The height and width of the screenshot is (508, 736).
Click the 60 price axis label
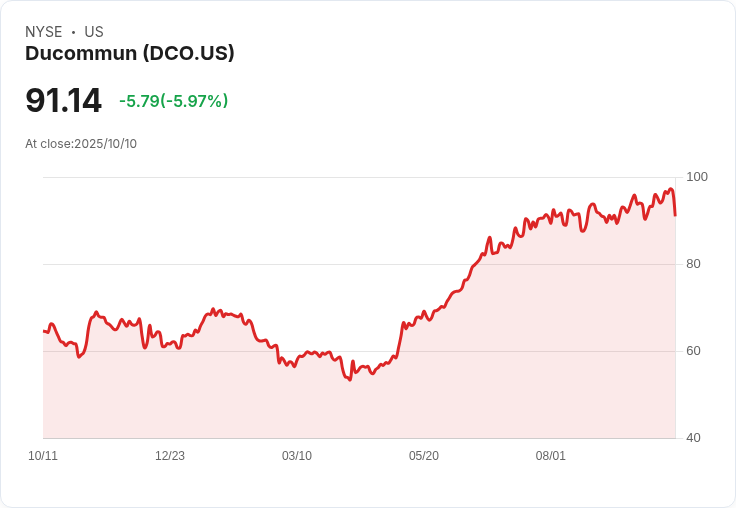click(693, 351)
